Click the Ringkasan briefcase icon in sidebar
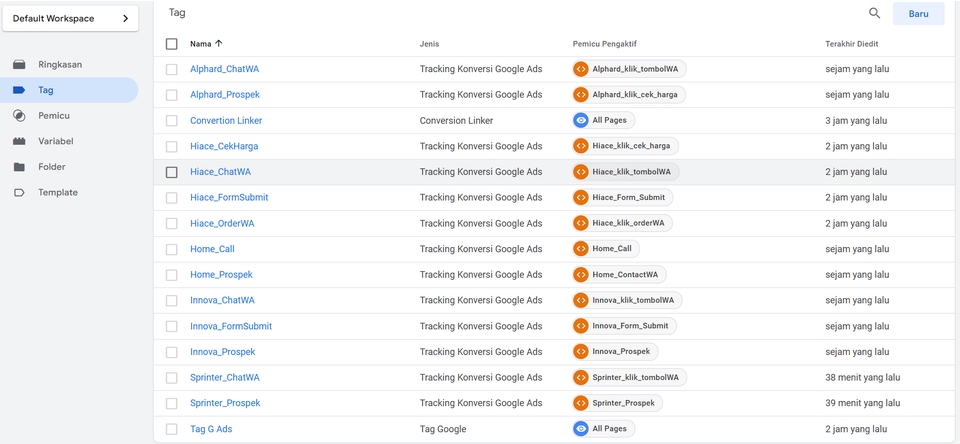 (x=19, y=65)
